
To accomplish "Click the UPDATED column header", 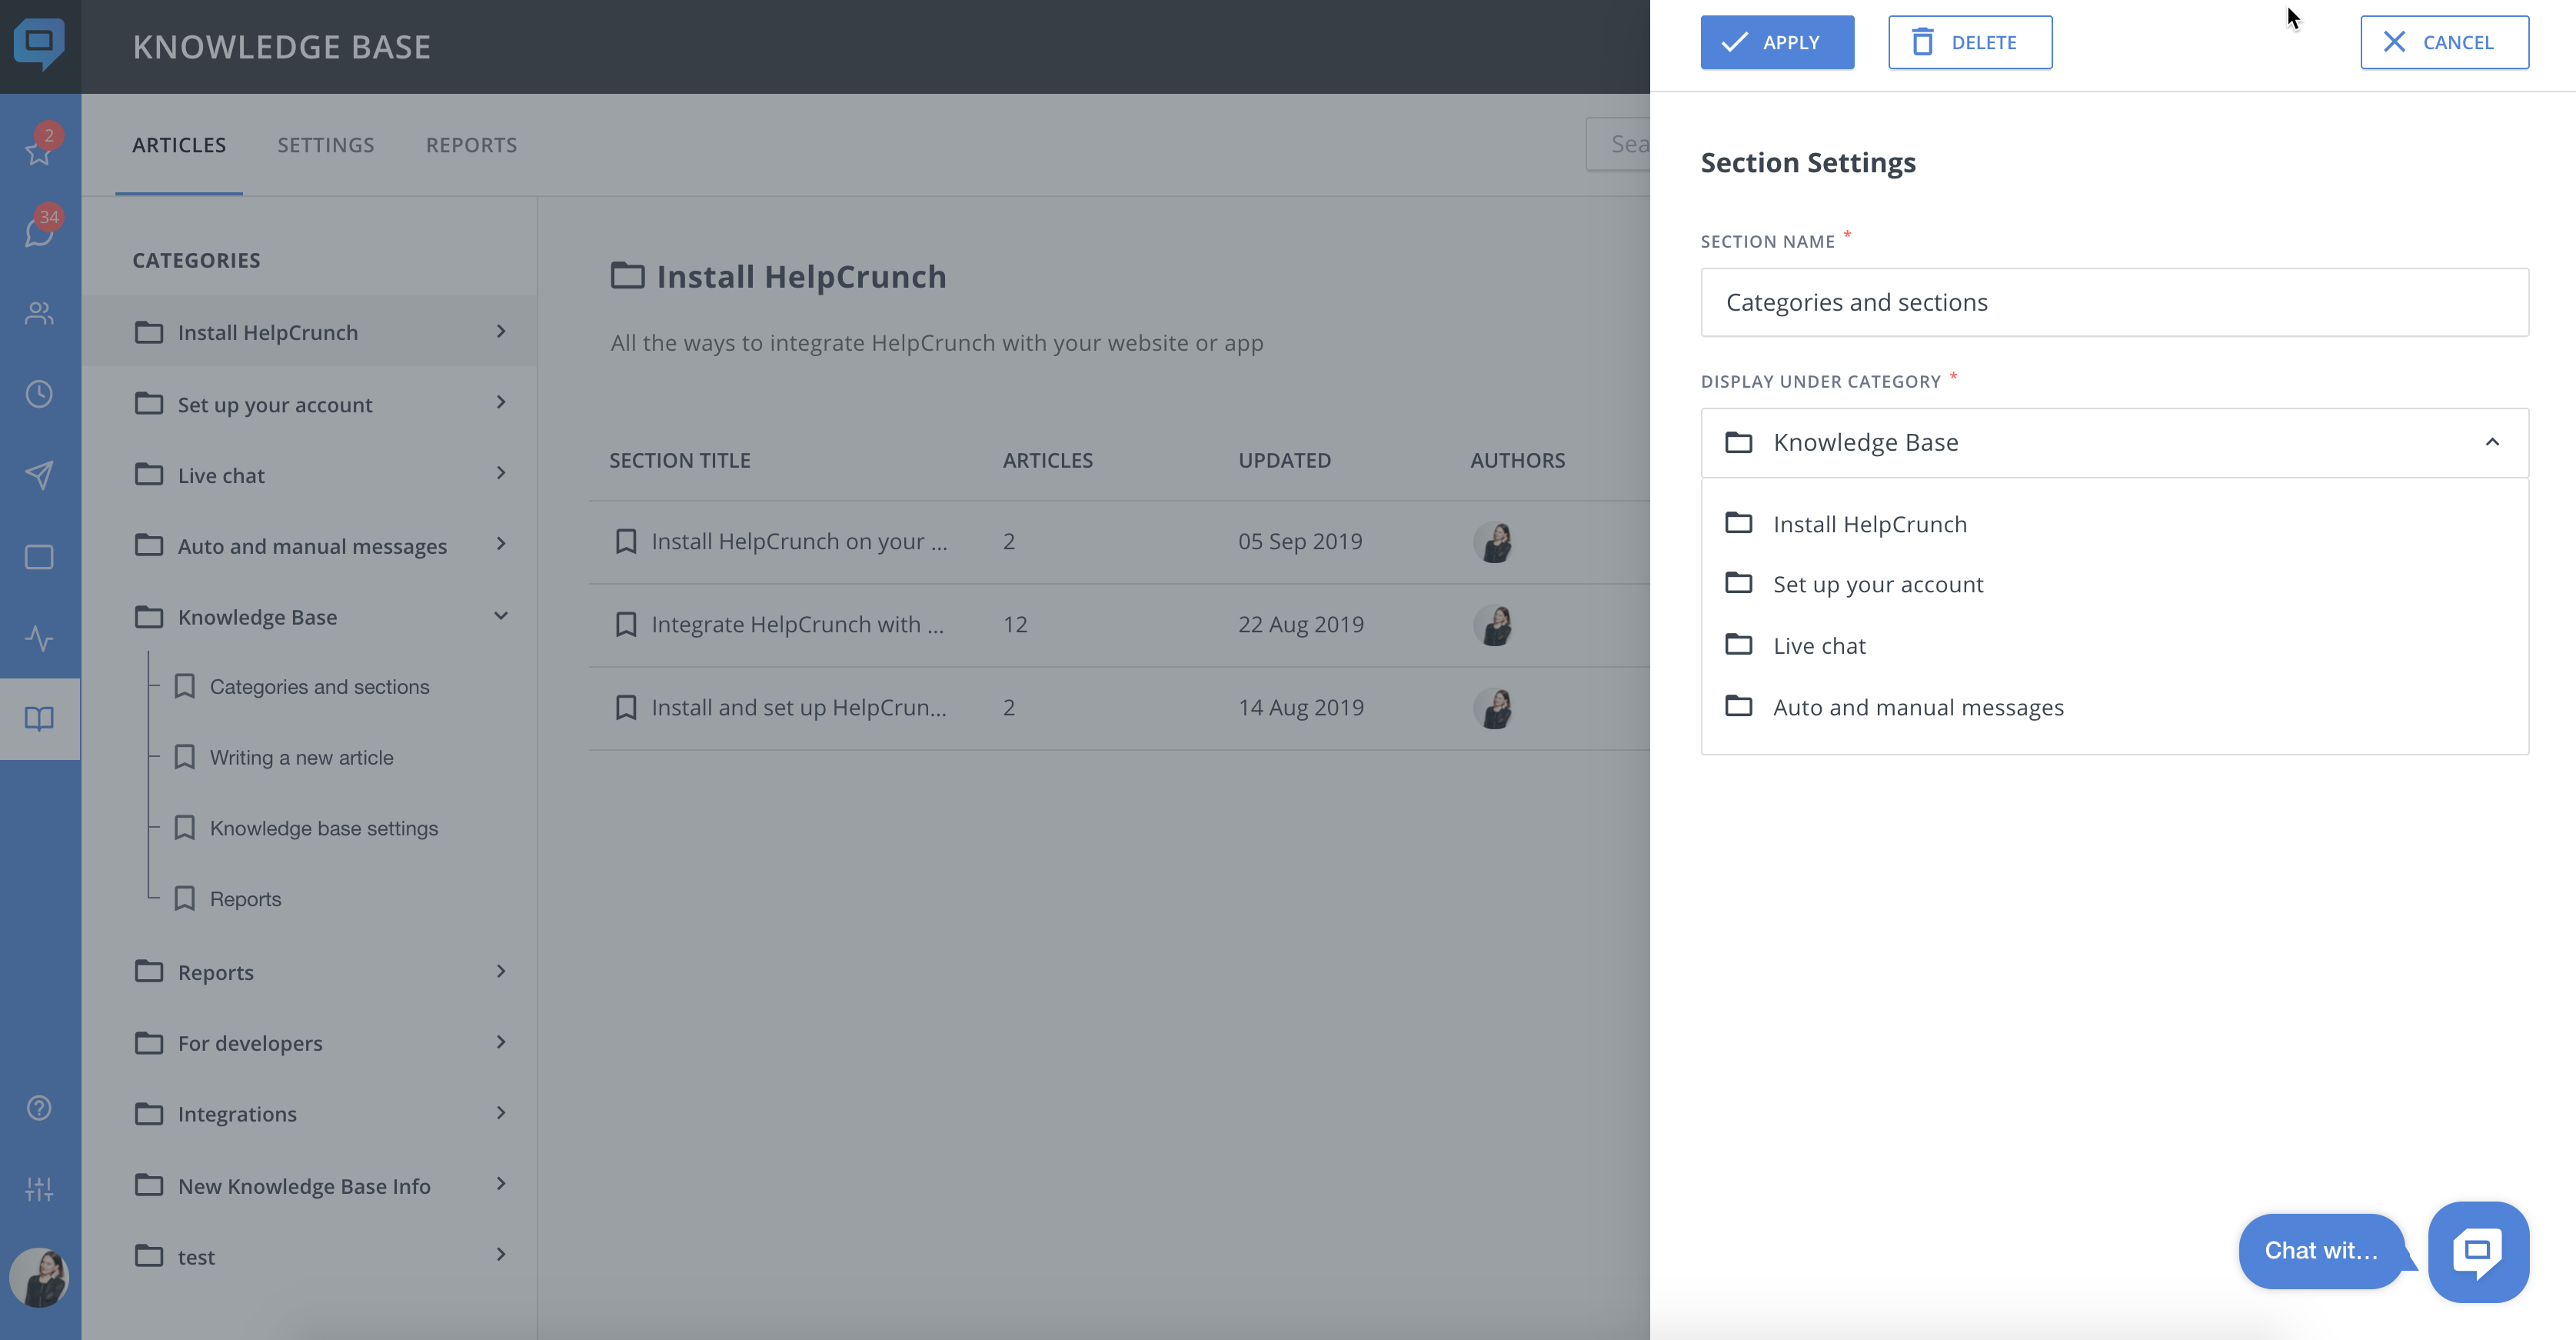I will coord(1284,460).
